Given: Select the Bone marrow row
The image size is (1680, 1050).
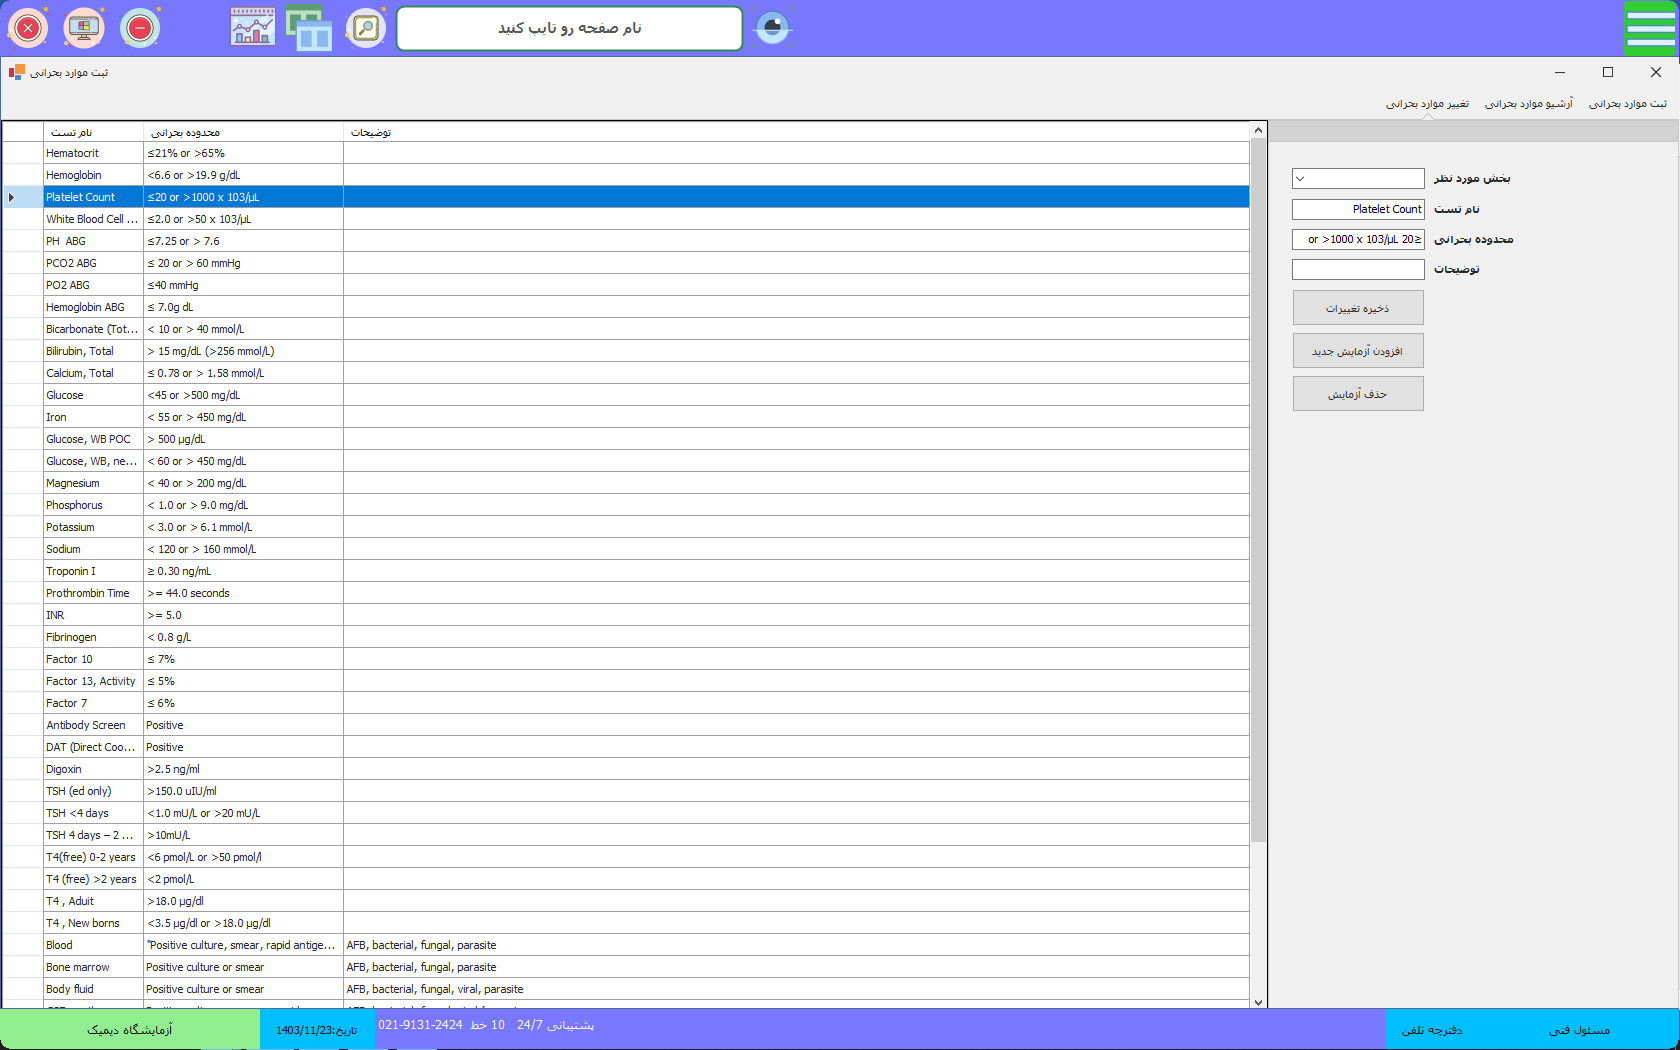Looking at the screenshot, I should pyautogui.click(x=626, y=967).
